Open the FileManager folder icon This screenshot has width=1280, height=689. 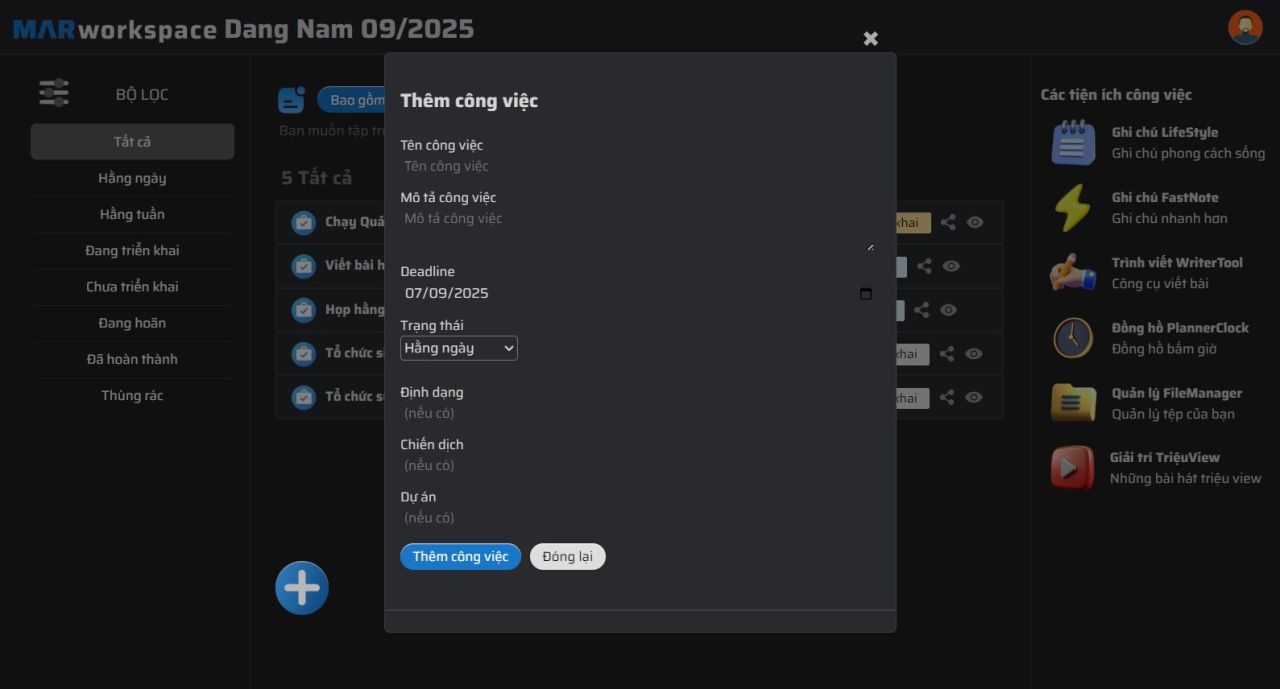(1073, 402)
